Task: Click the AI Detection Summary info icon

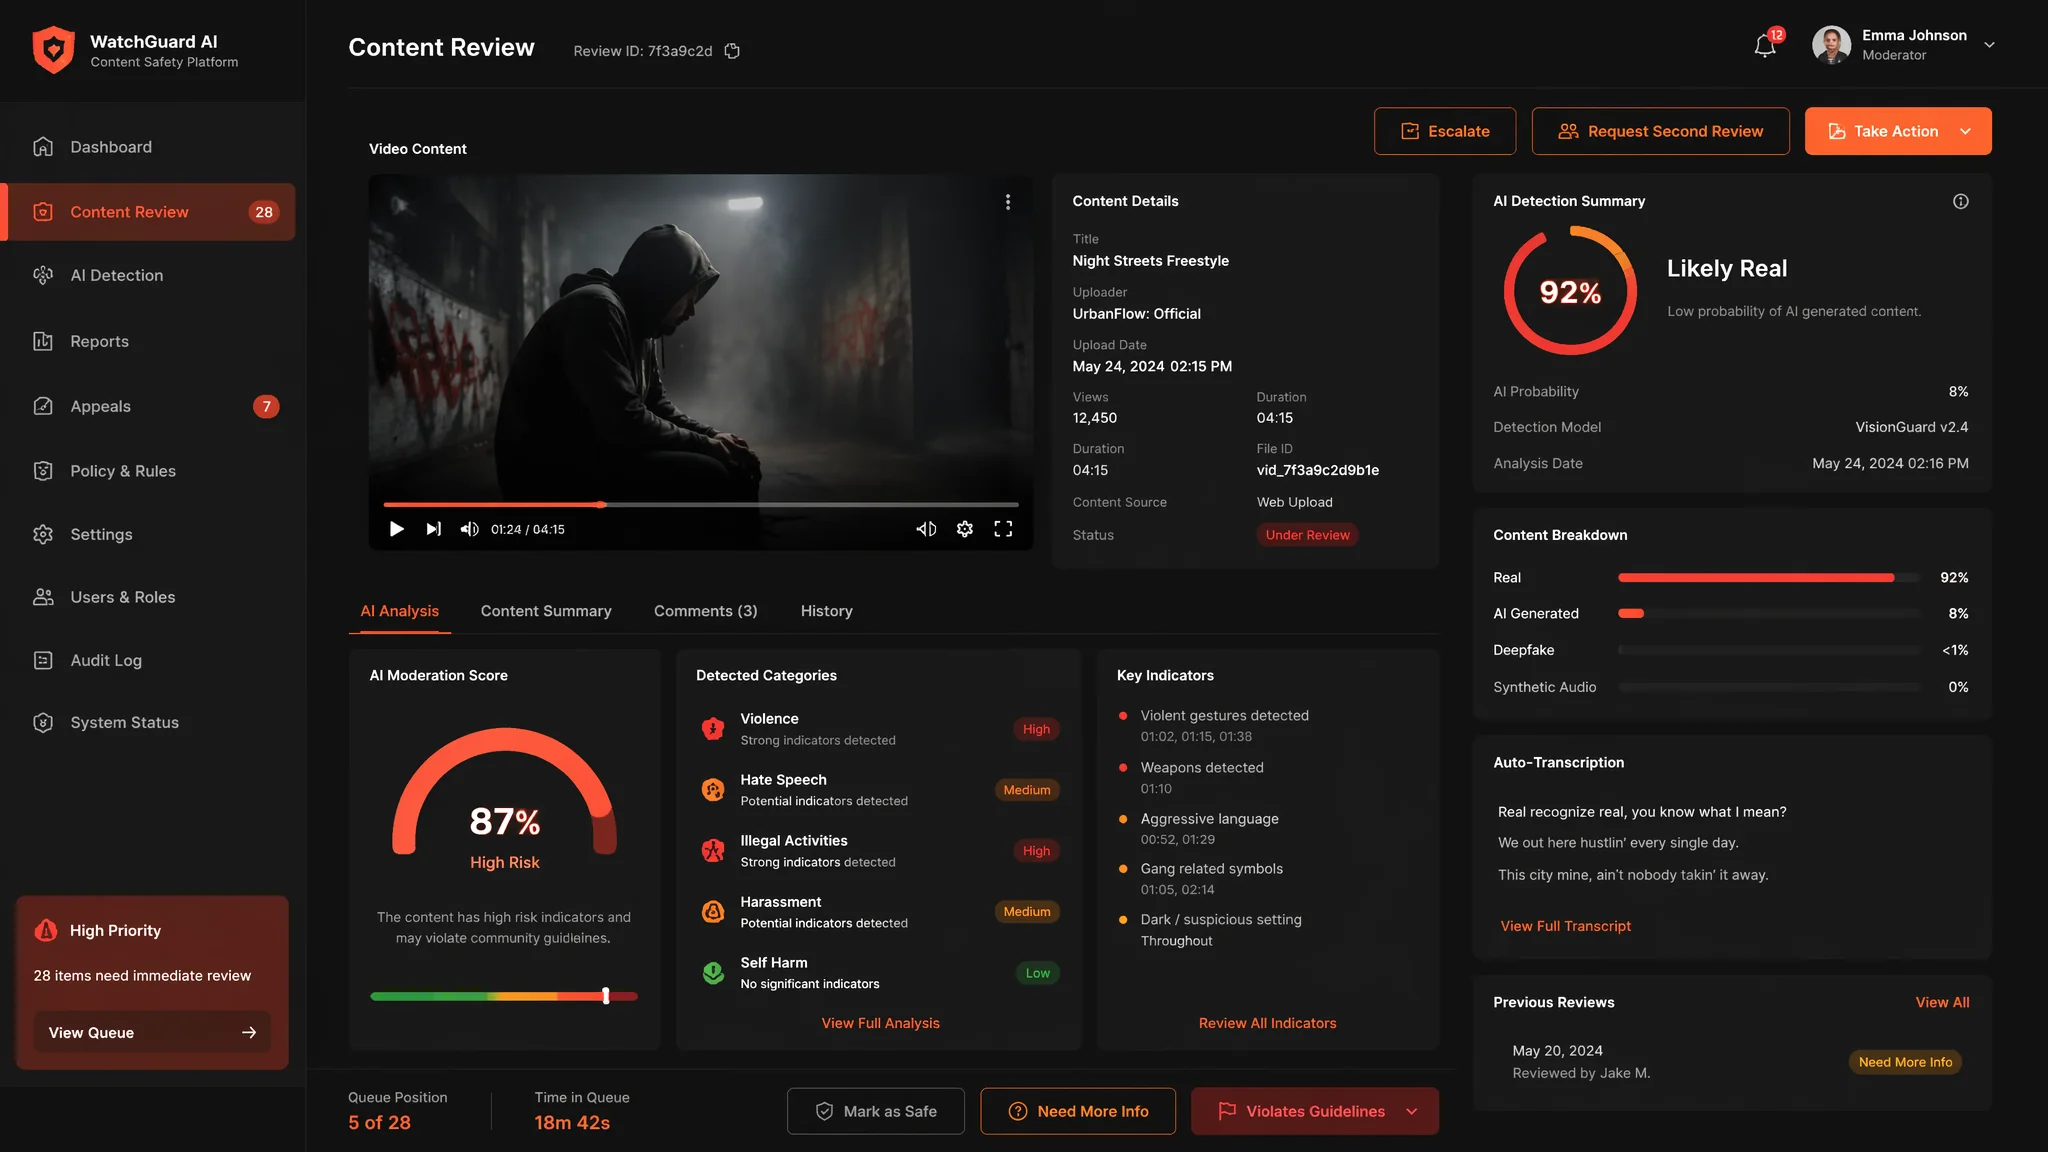Action: pyautogui.click(x=1961, y=201)
